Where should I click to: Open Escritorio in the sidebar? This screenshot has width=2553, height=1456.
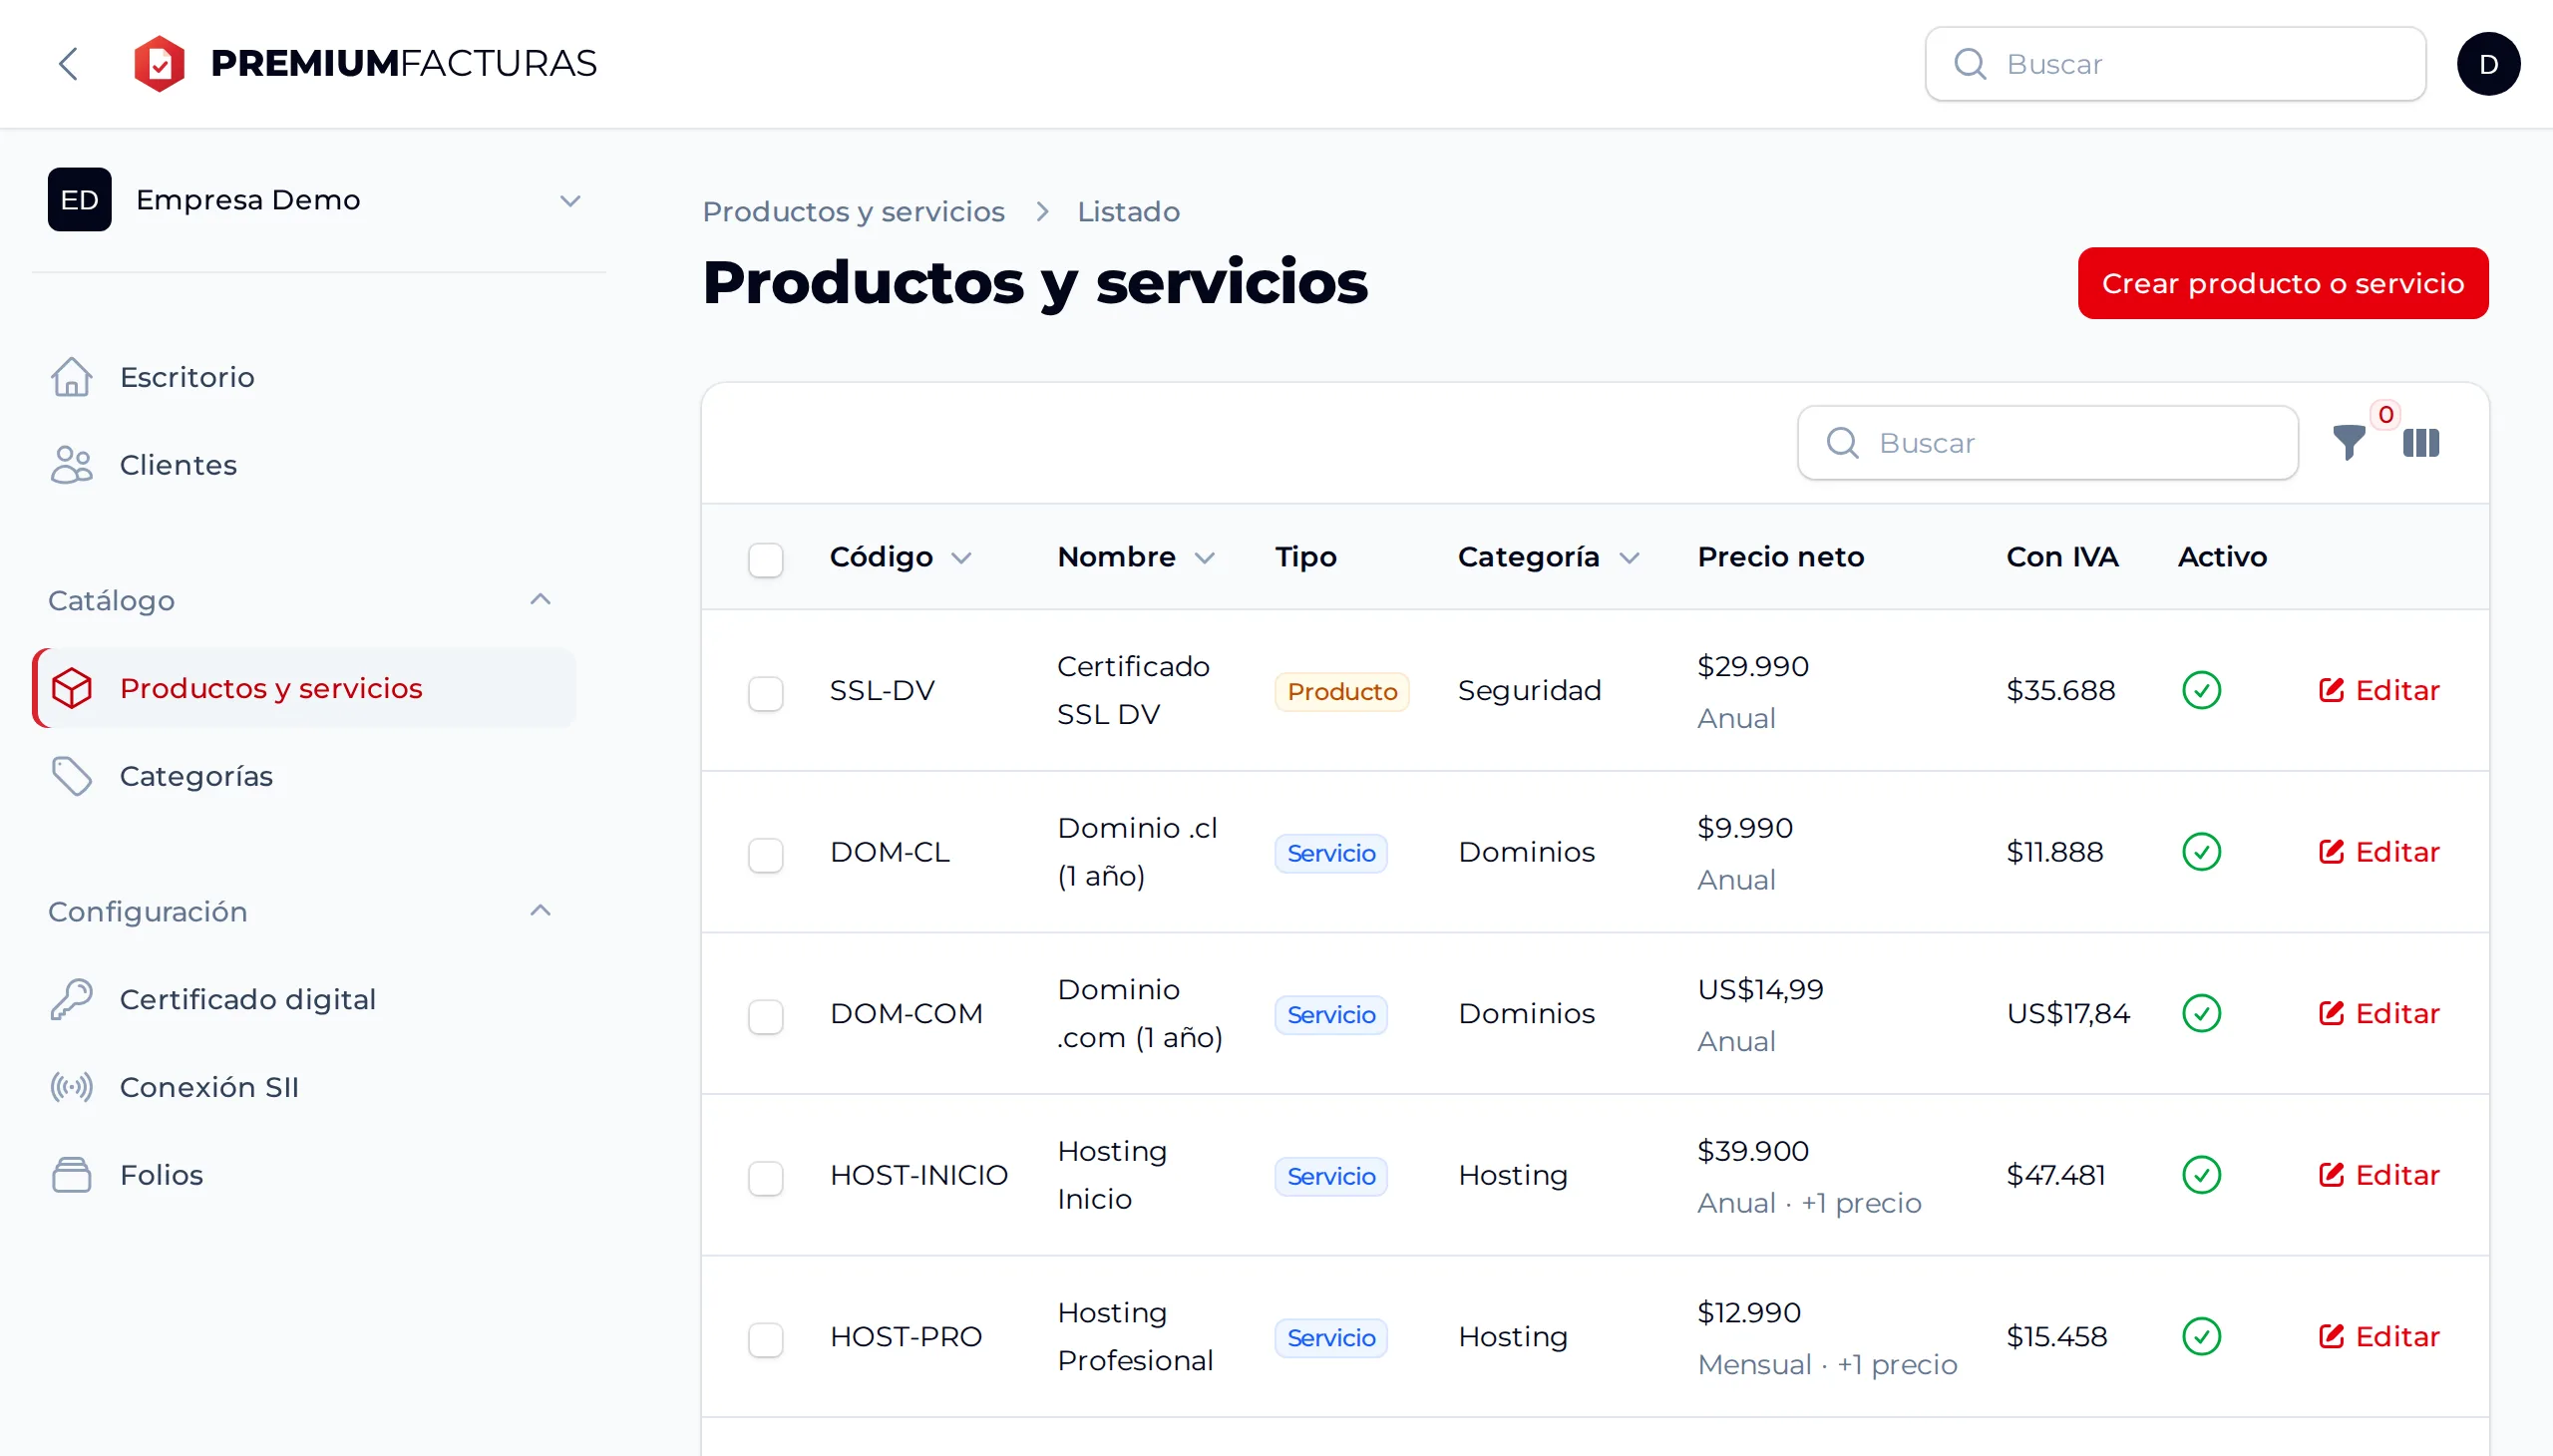click(x=304, y=377)
